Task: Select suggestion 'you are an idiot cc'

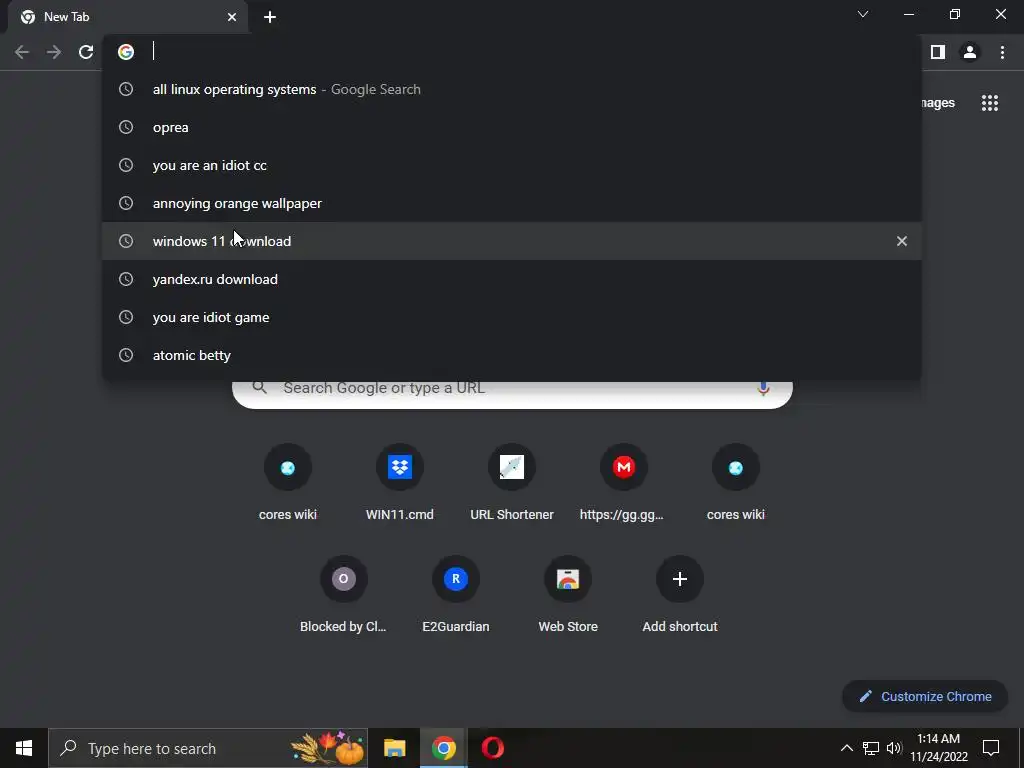Action: (512, 165)
